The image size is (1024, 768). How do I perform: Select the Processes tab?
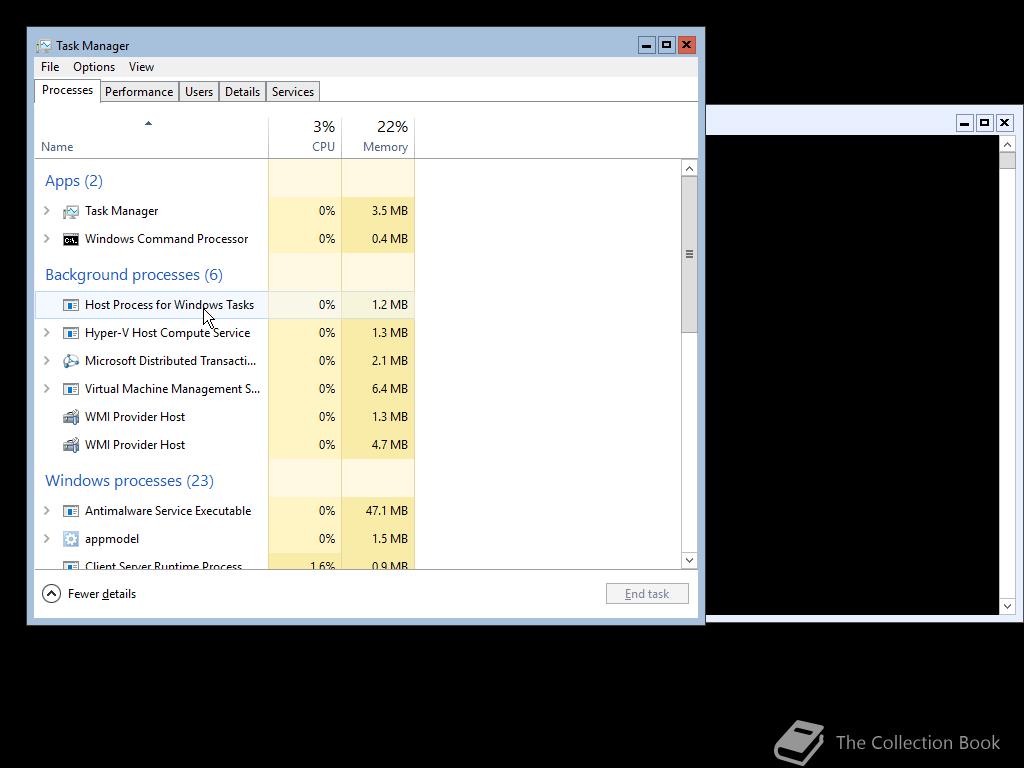pyautogui.click(x=67, y=90)
